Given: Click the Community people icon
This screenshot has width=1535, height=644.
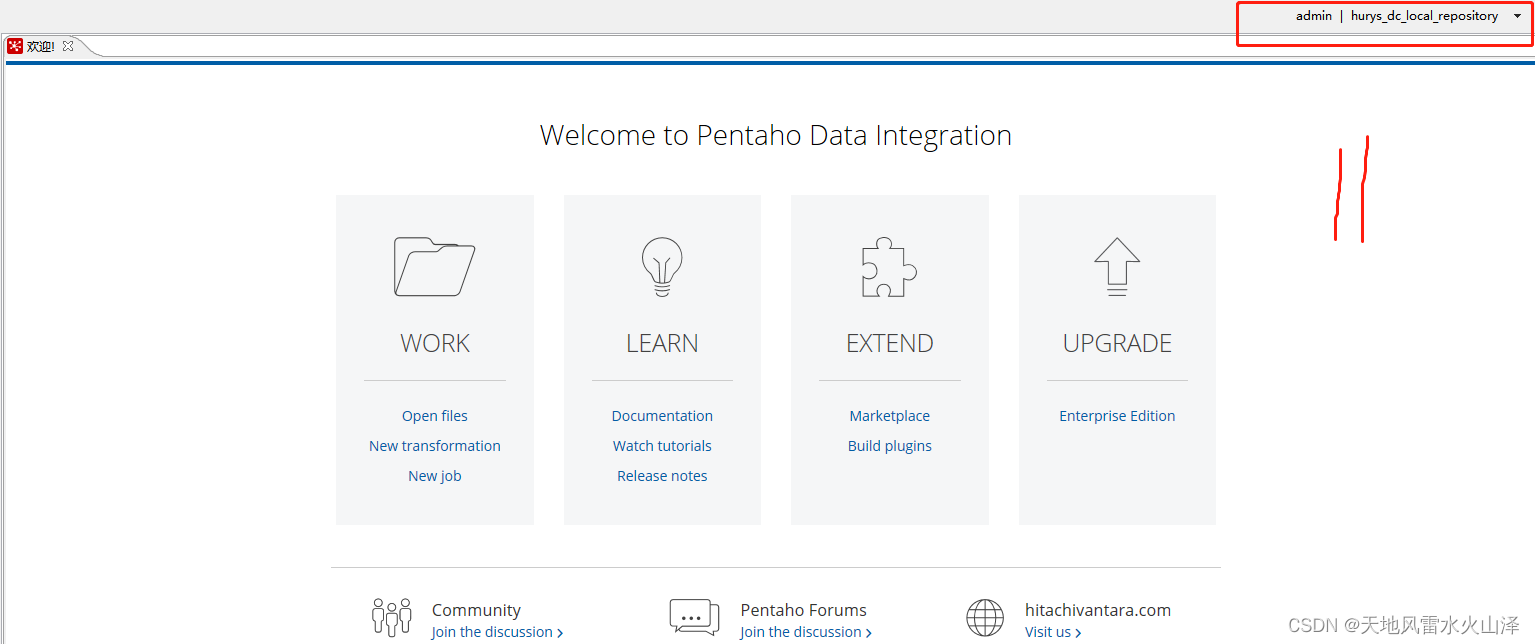Looking at the screenshot, I should [x=391, y=617].
